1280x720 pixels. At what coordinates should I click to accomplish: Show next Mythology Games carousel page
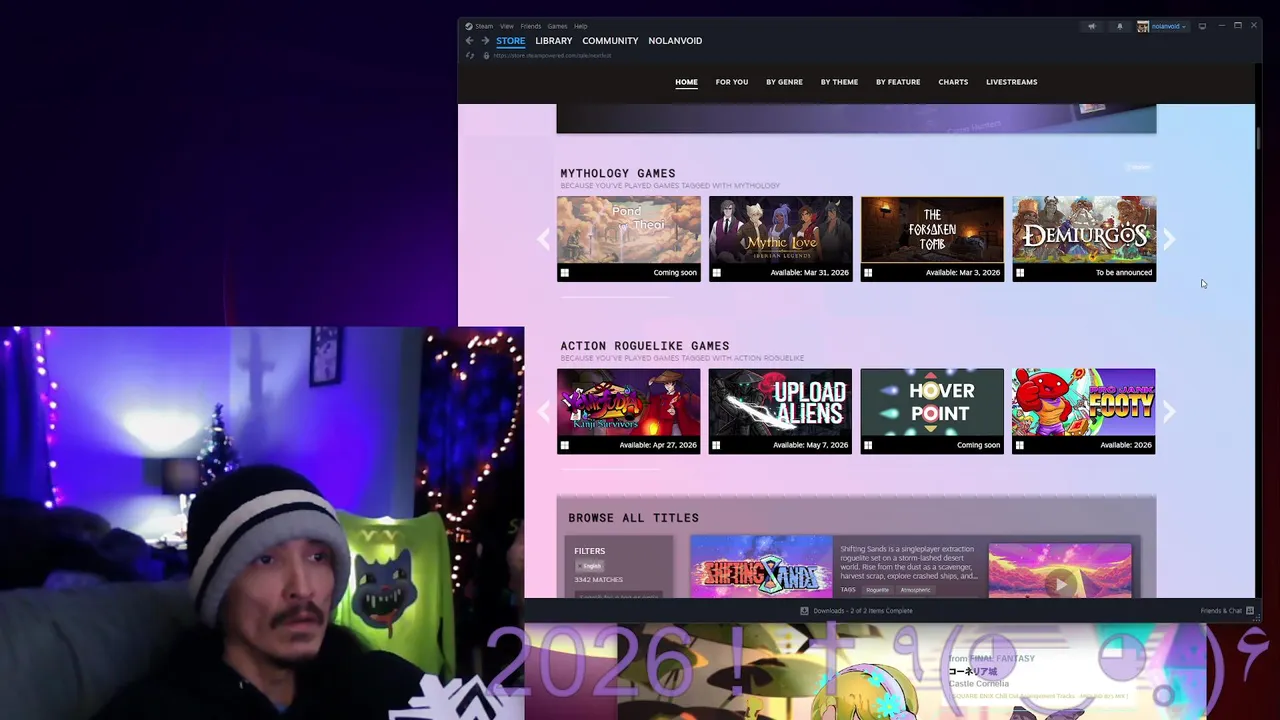[x=1169, y=239]
